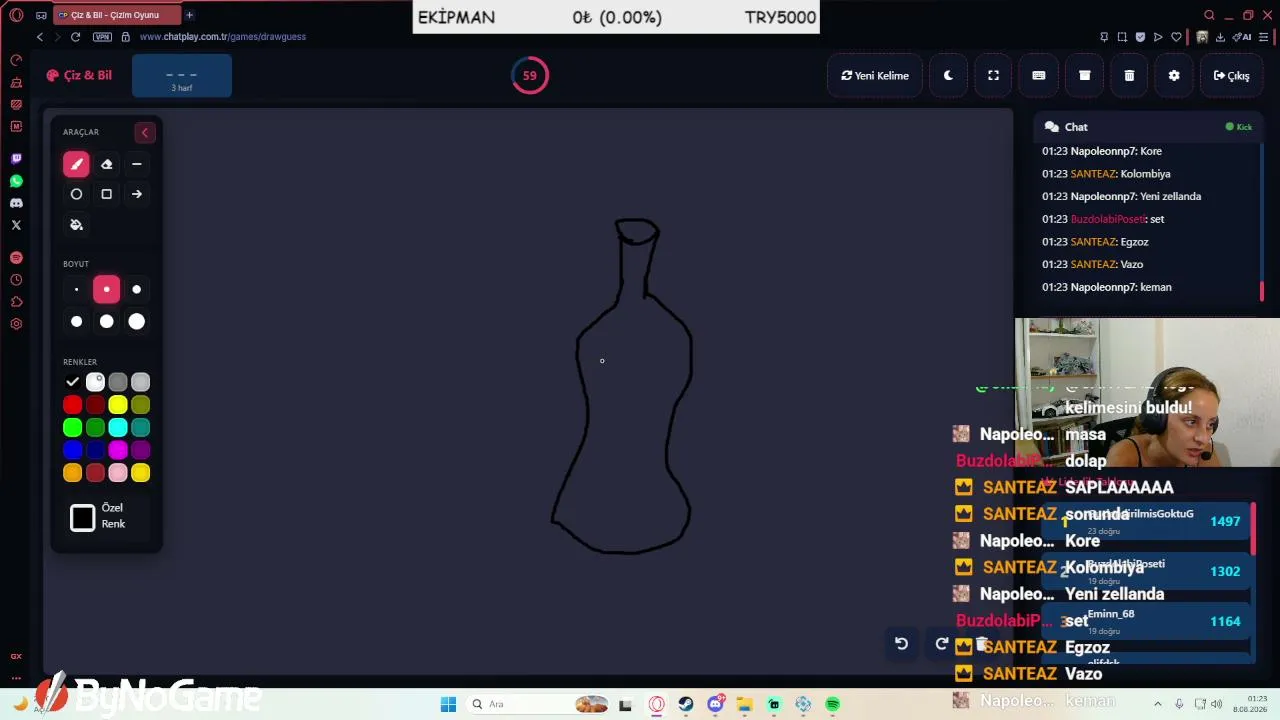1280x720 pixels.
Task: Enter fullscreen mode for the canvas
Action: click(993, 75)
